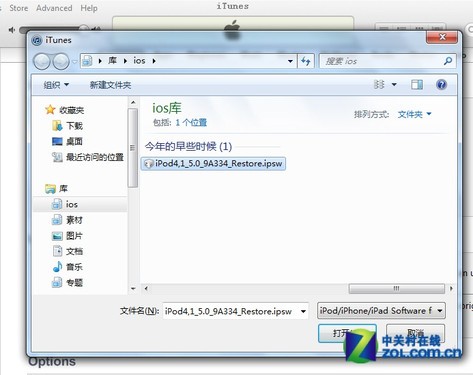Select the ios breadcrumb in address bar
This screenshot has width=473, height=375.
[x=139, y=61]
